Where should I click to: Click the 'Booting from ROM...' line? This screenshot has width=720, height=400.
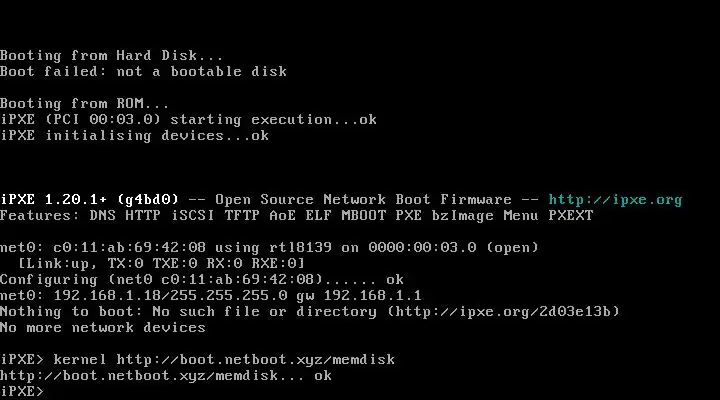click(84, 103)
